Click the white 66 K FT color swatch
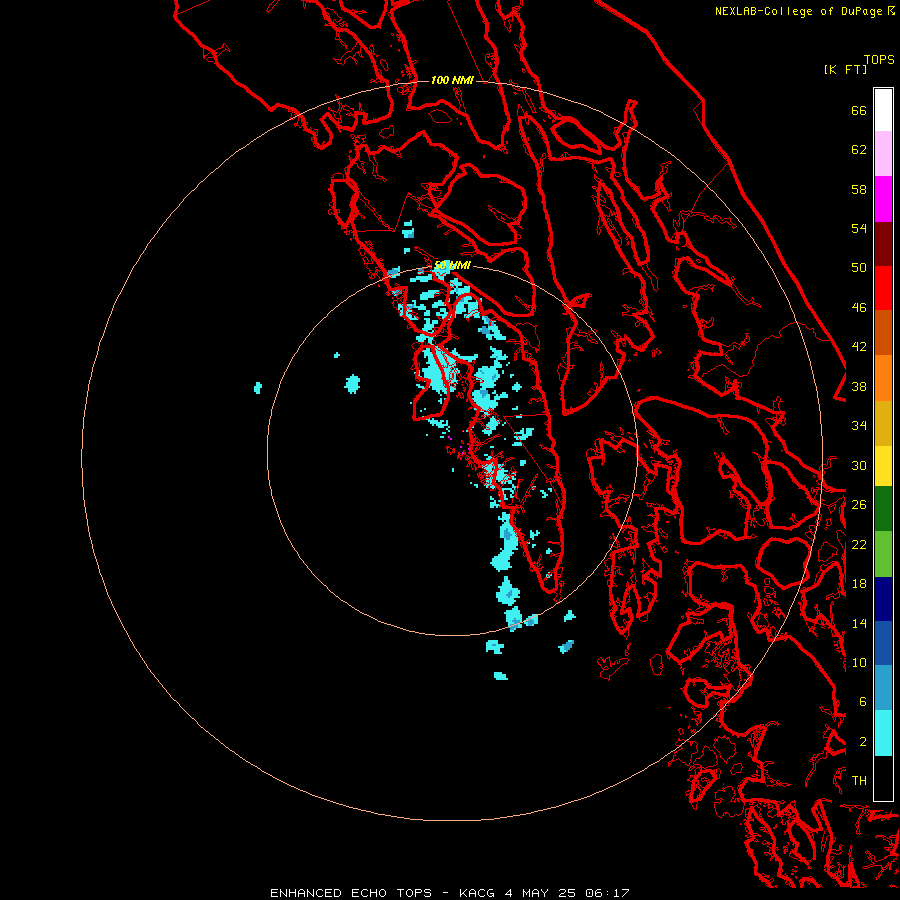 [x=883, y=110]
